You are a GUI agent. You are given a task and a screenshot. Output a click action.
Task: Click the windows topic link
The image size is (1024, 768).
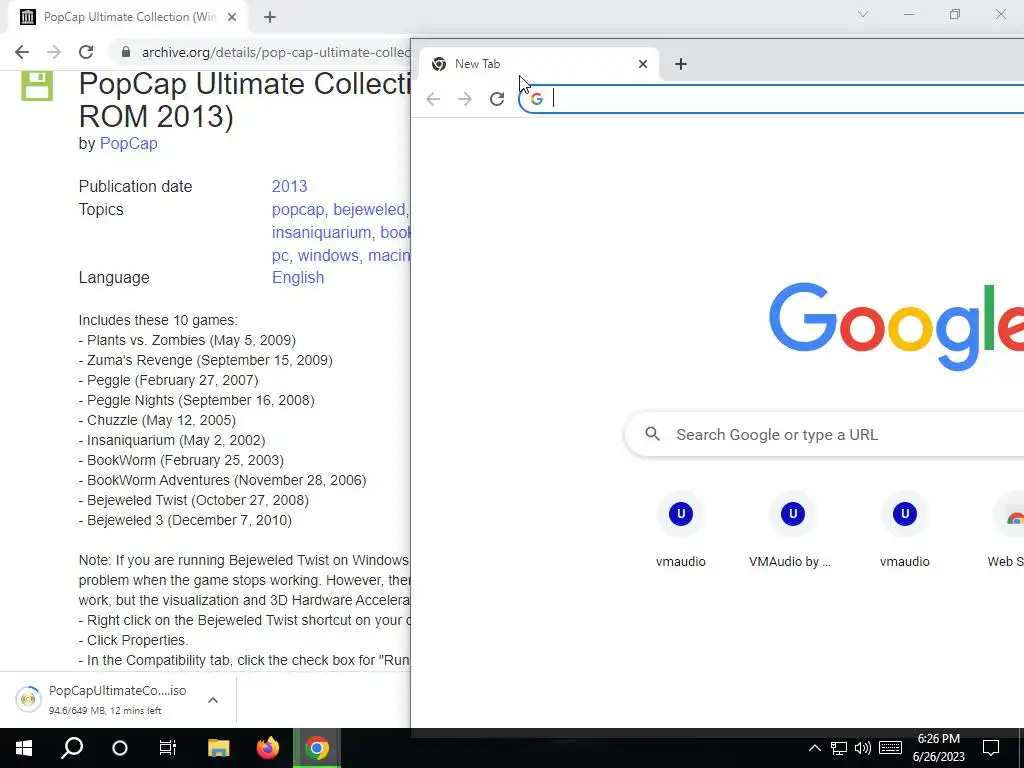328,255
